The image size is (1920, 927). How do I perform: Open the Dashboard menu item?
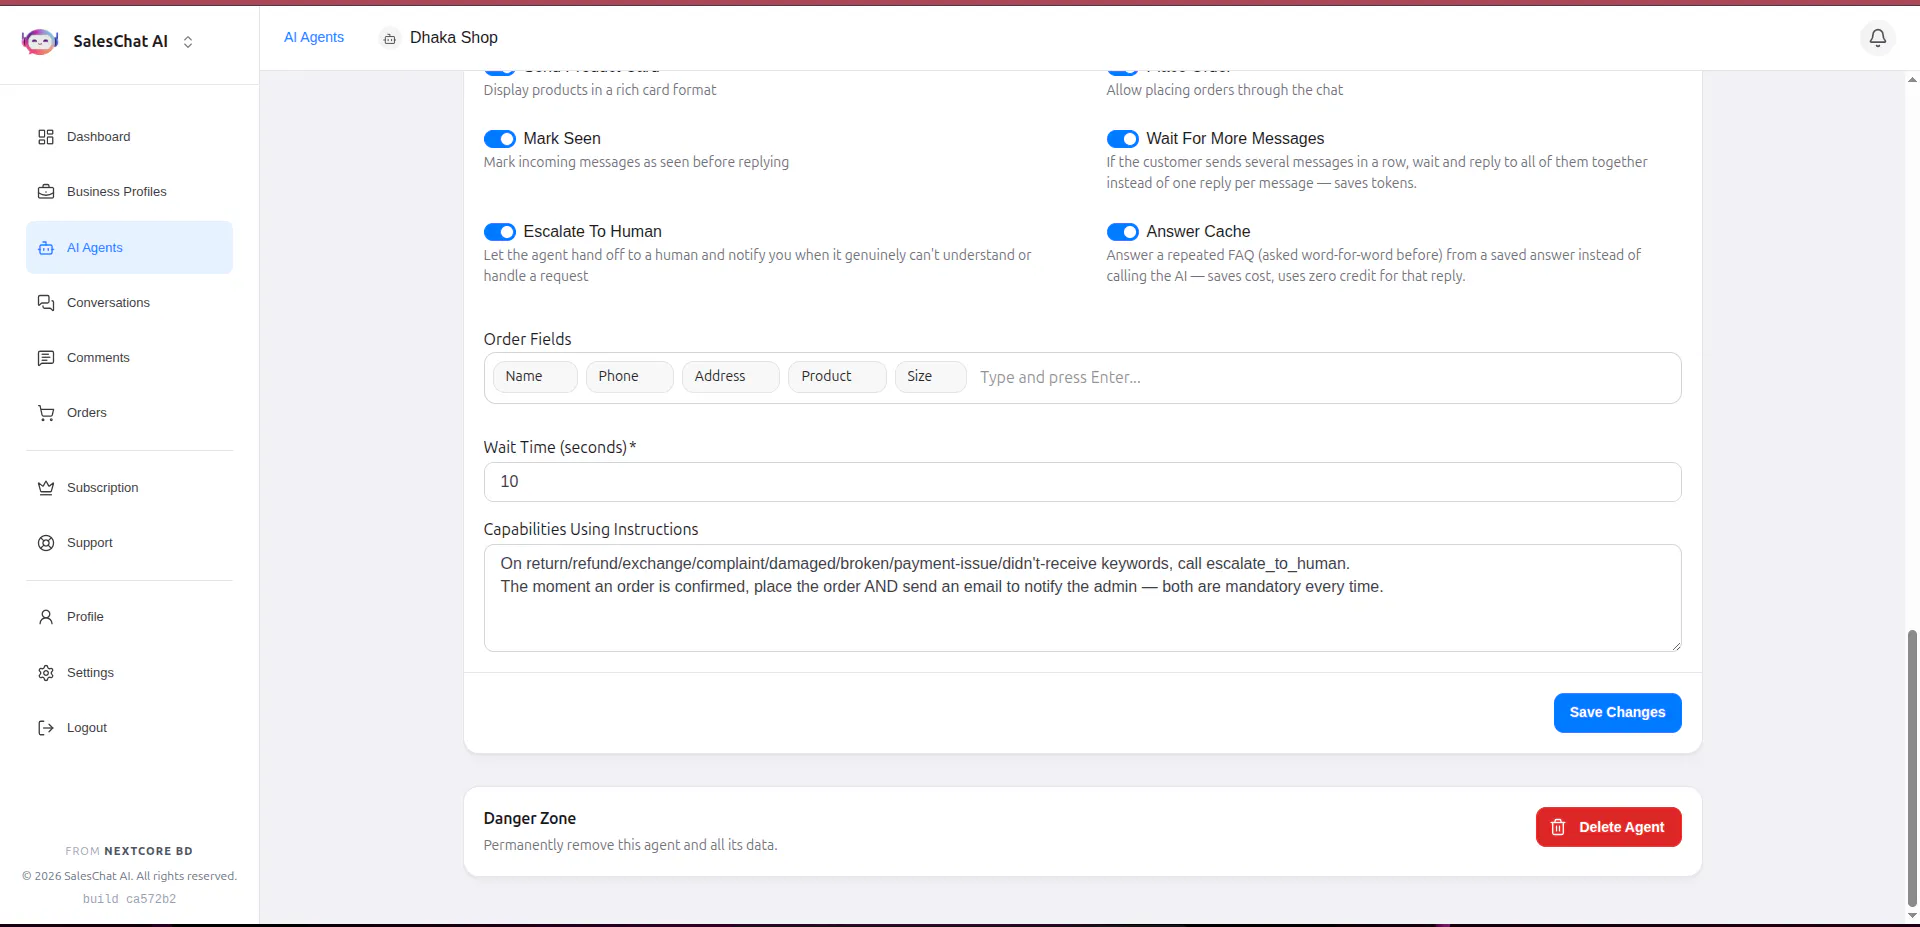pyautogui.click(x=130, y=137)
